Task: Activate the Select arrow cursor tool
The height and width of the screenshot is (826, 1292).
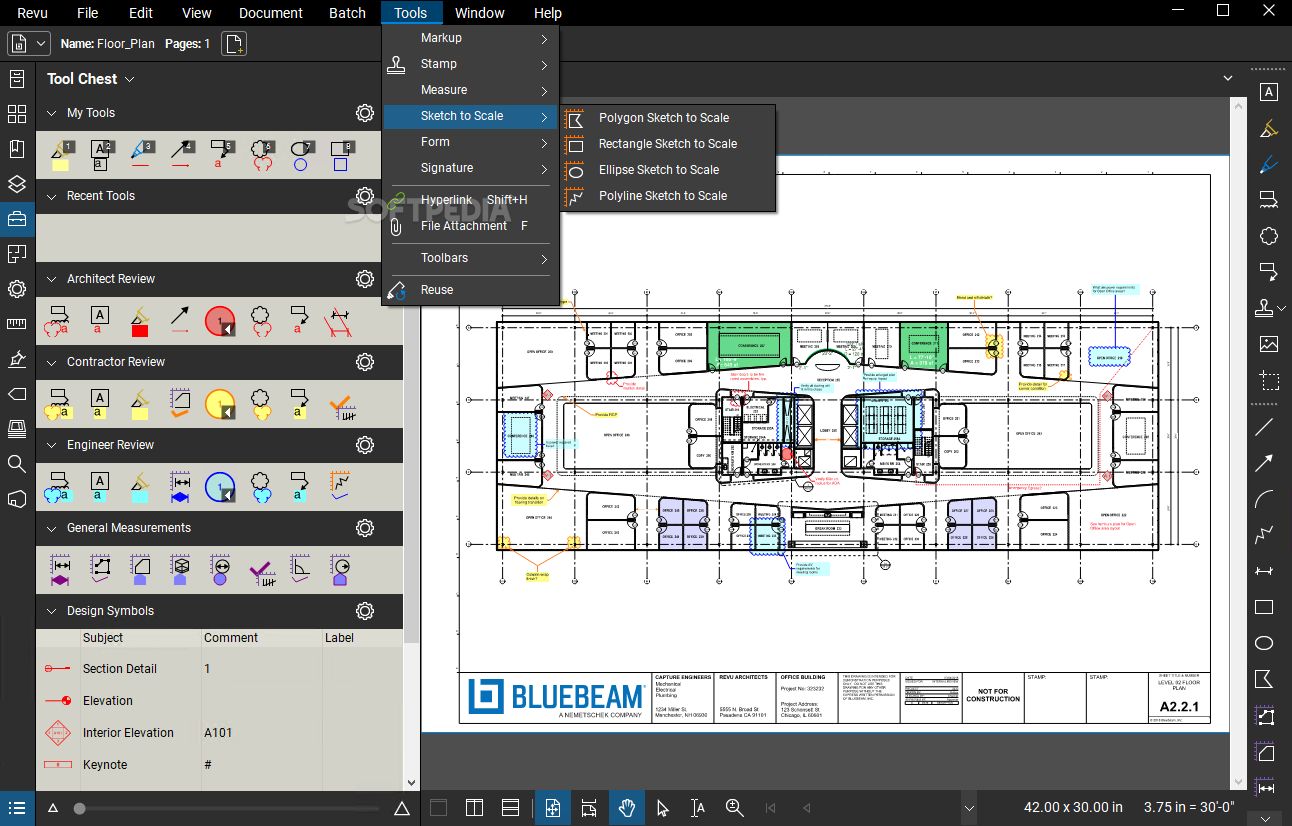Action: click(662, 808)
